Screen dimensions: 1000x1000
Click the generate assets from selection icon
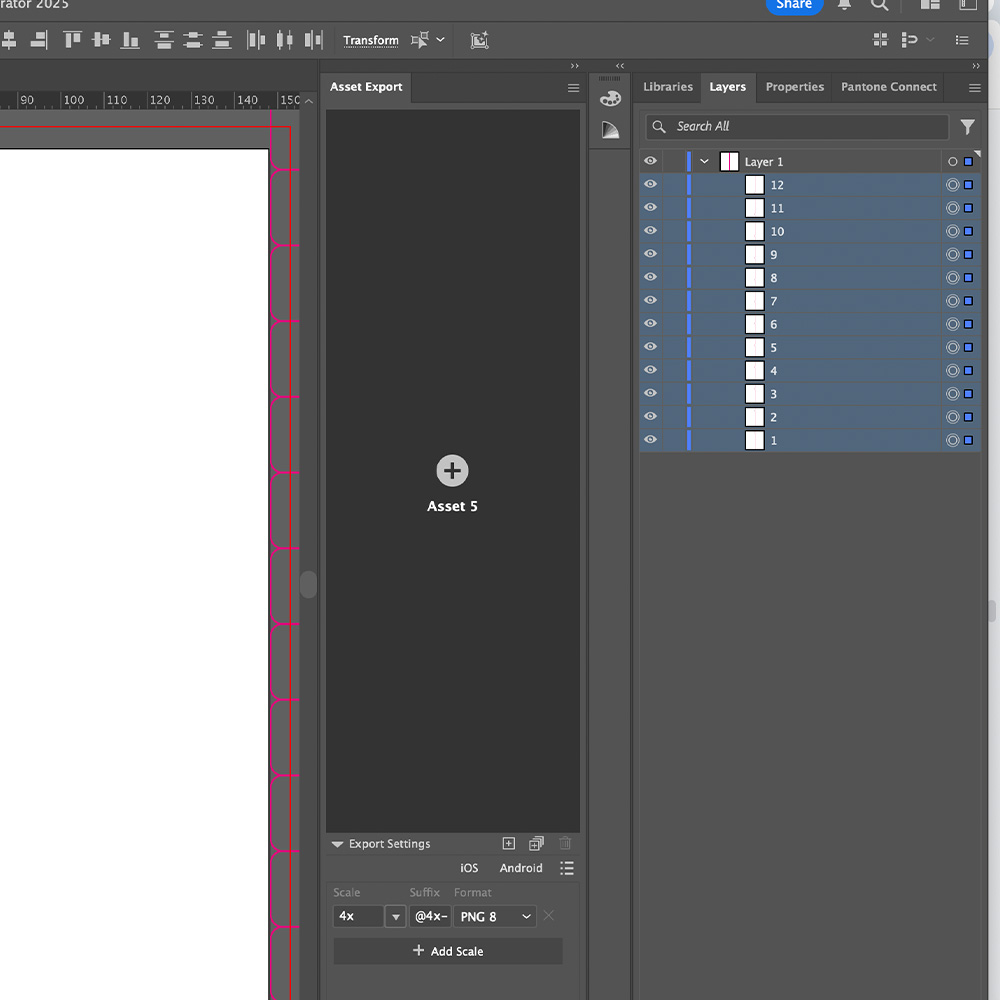pyautogui.click(x=508, y=843)
